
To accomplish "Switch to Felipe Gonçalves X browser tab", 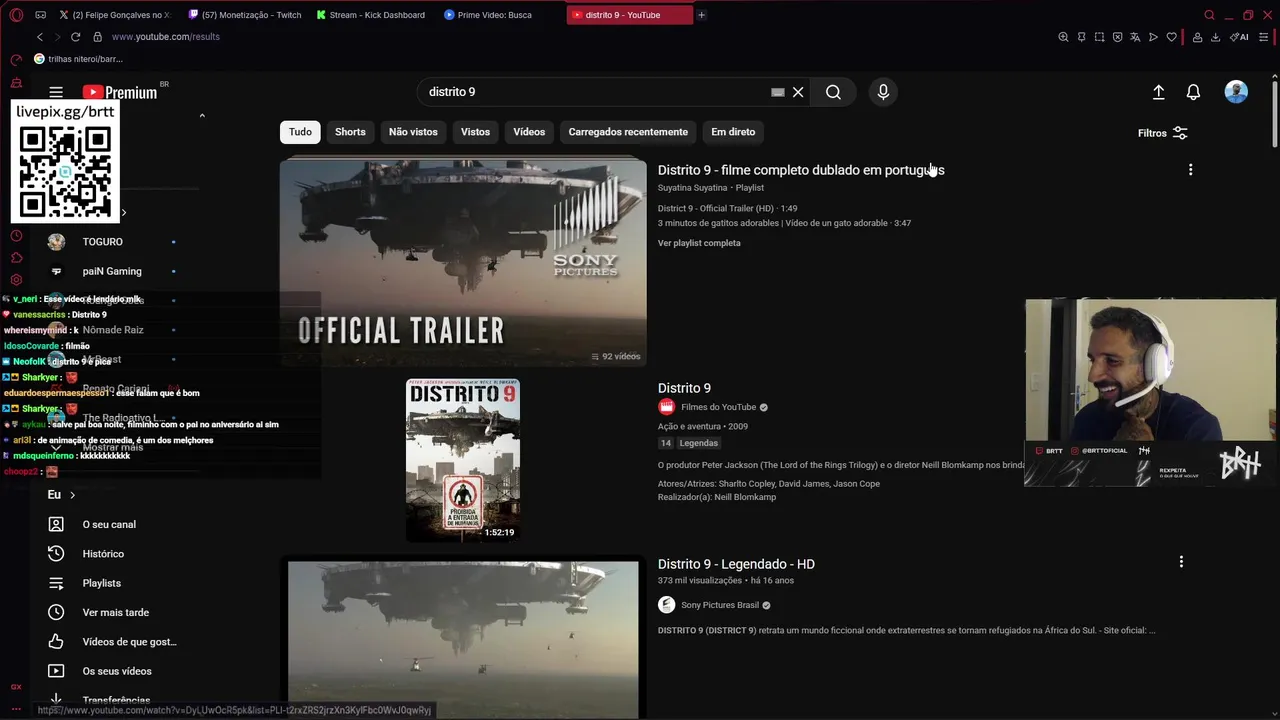I will (115, 15).
